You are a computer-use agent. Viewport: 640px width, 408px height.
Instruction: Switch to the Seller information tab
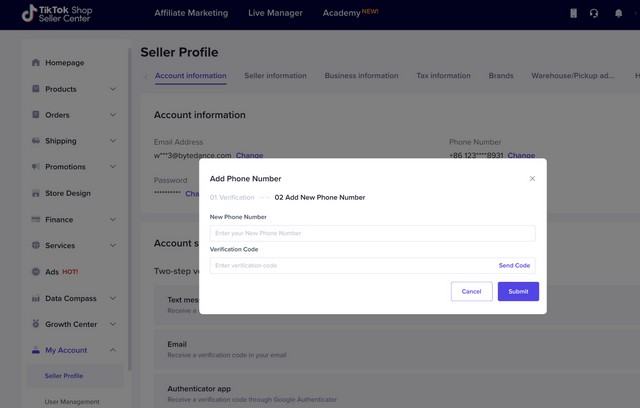[275, 76]
